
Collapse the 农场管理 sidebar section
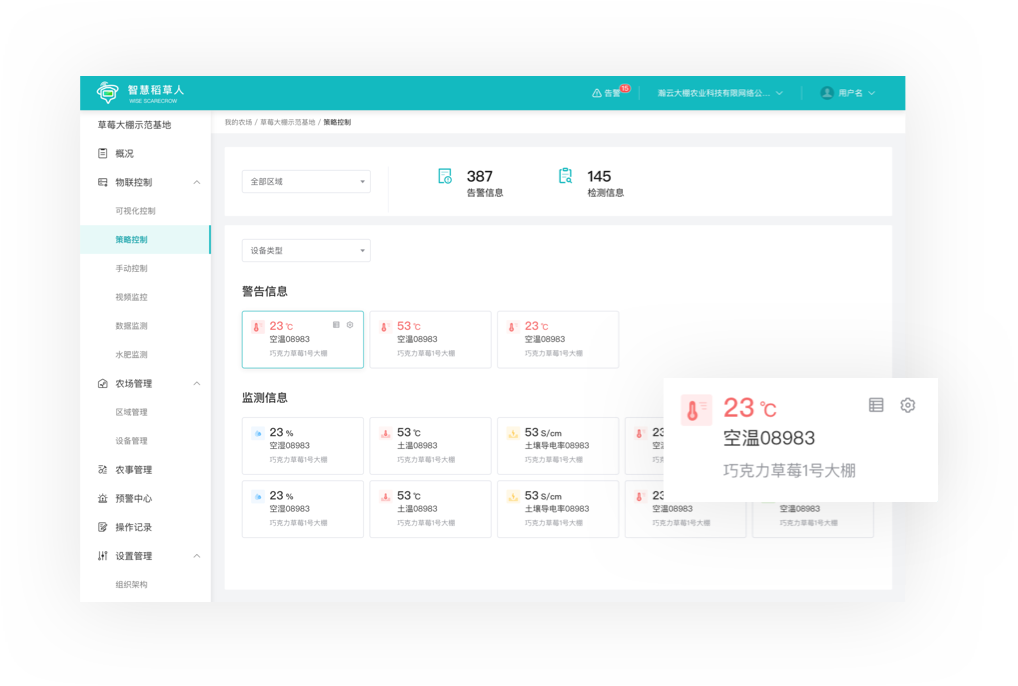[196, 384]
